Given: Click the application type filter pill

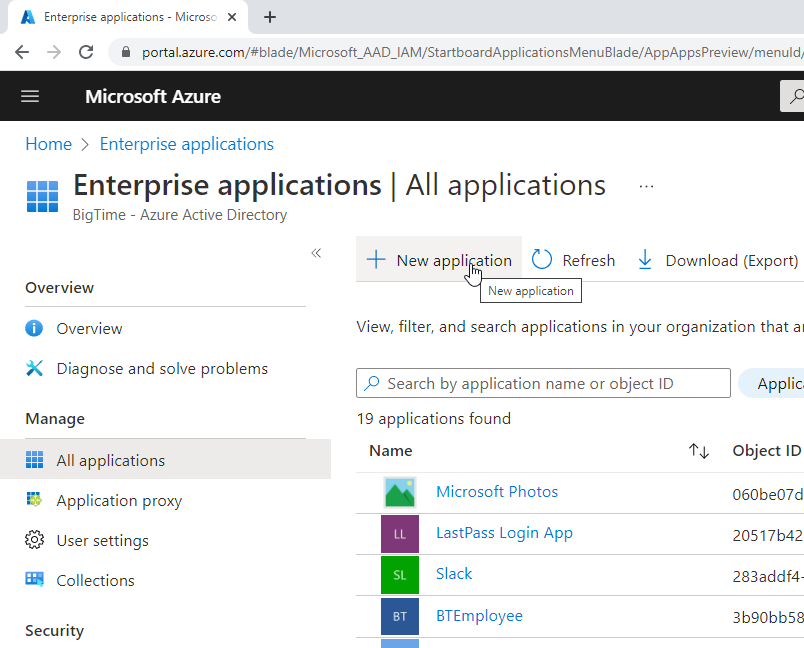Looking at the screenshot, I should 771,383.
